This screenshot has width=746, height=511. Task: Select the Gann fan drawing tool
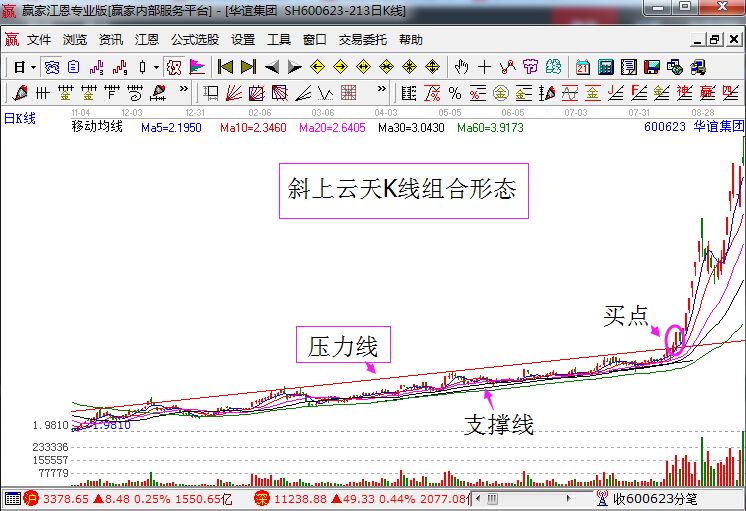(233, 93)
